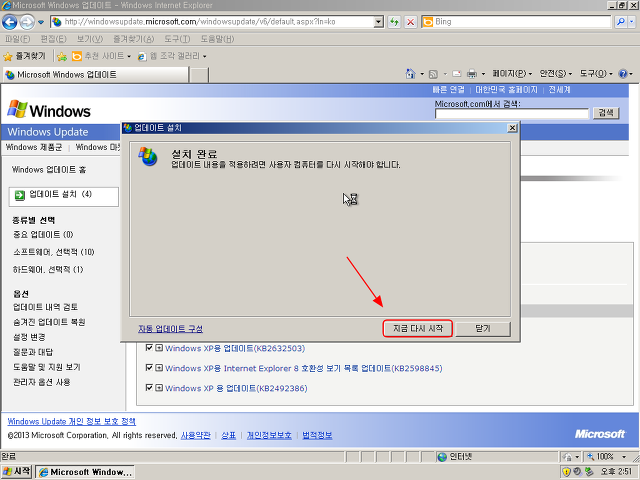Open the recent pages dropdown next to Forward
The image size is (640, 480).
click(41, 22)
